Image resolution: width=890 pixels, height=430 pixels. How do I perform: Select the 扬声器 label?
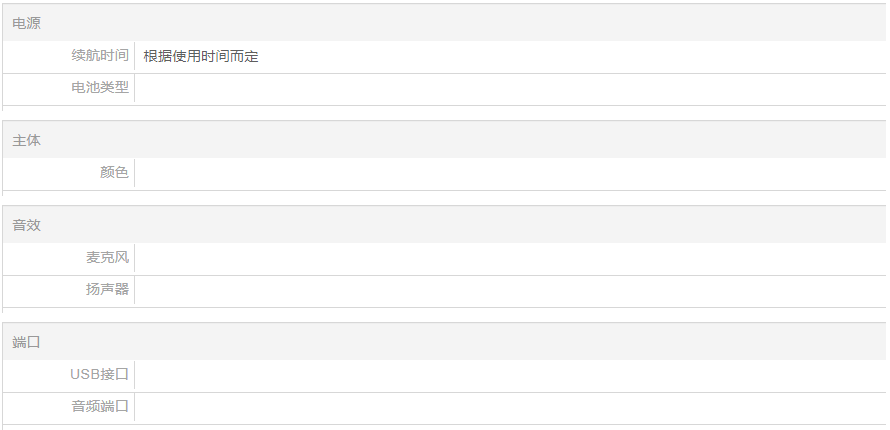(x=107, y=291)
